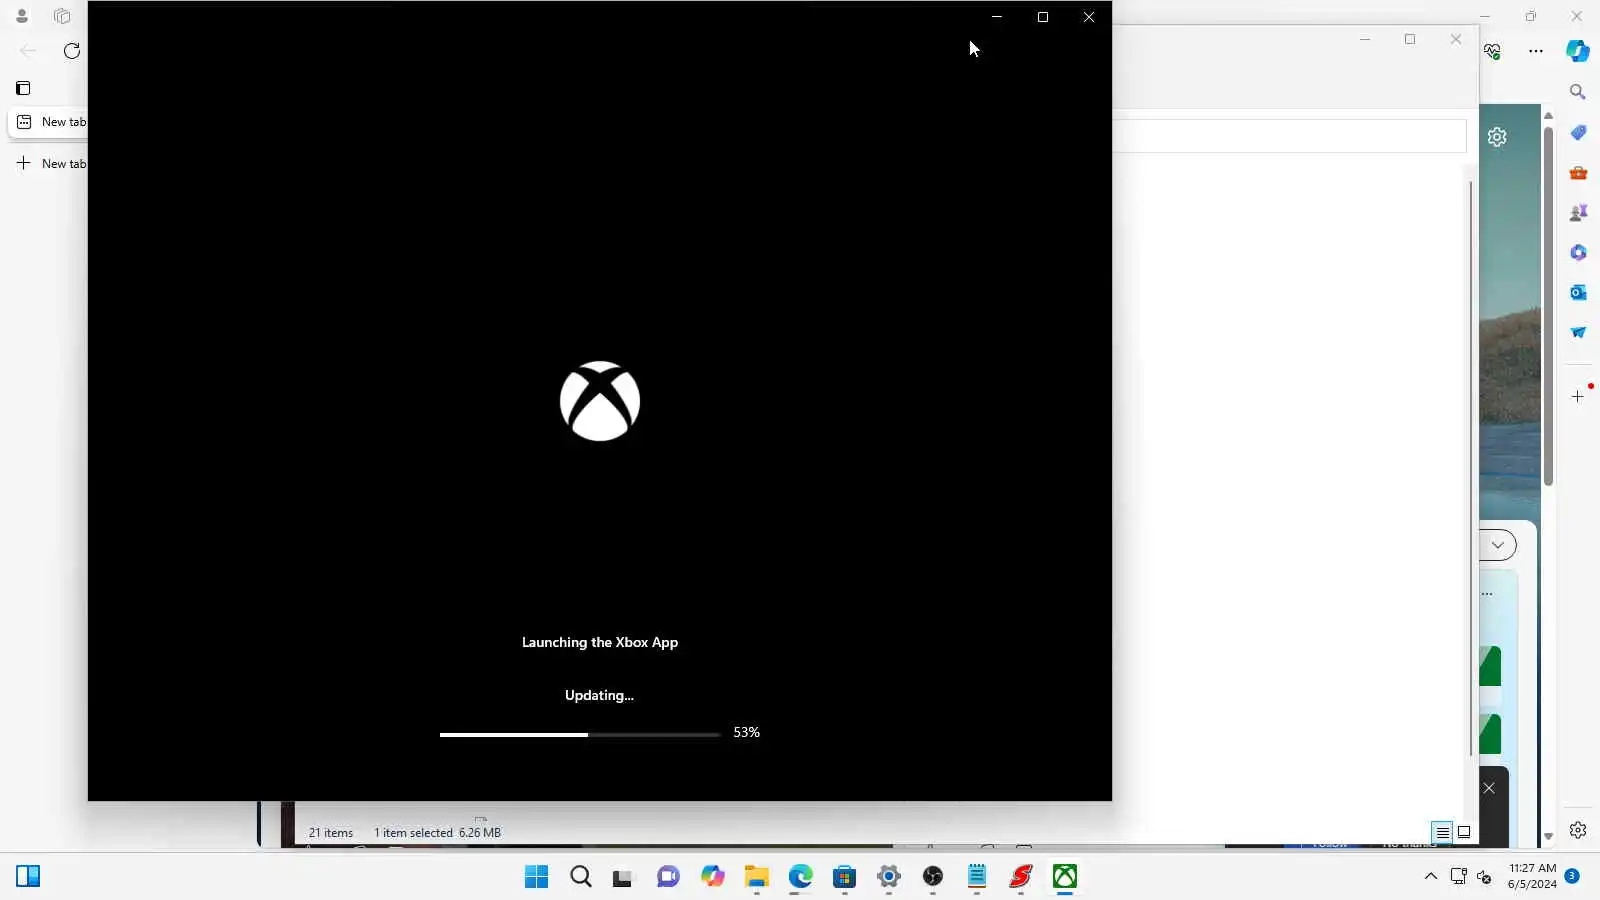Open Games chess icon in Edge sidebar
Viewport: 1600px width, 900px height.
[1578, 213]
